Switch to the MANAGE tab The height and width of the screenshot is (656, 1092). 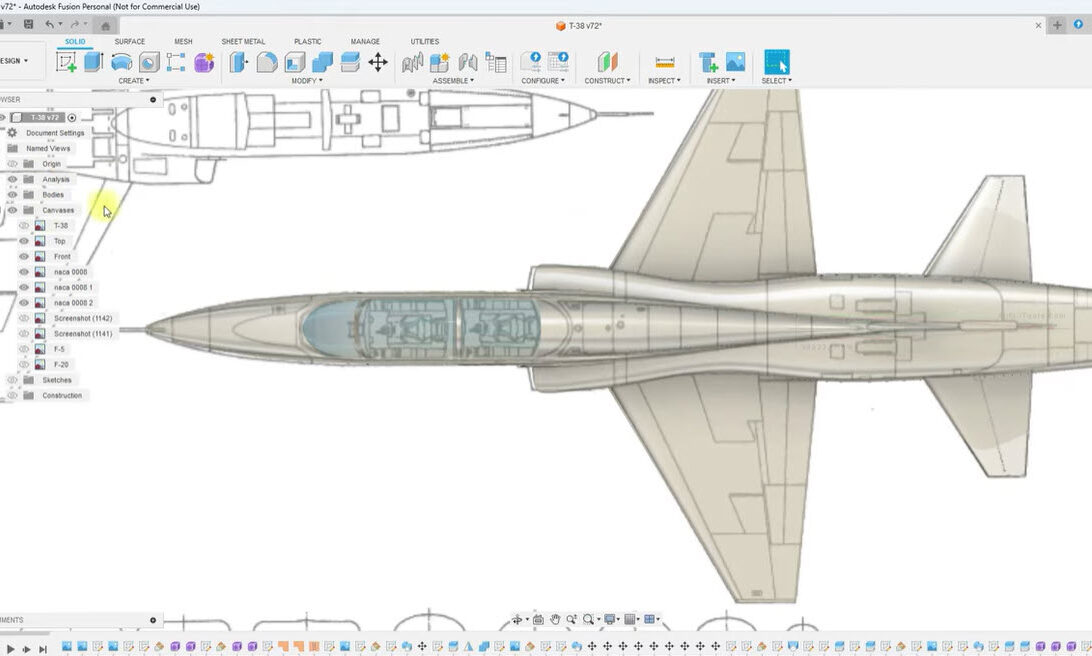tap(365, 42)
